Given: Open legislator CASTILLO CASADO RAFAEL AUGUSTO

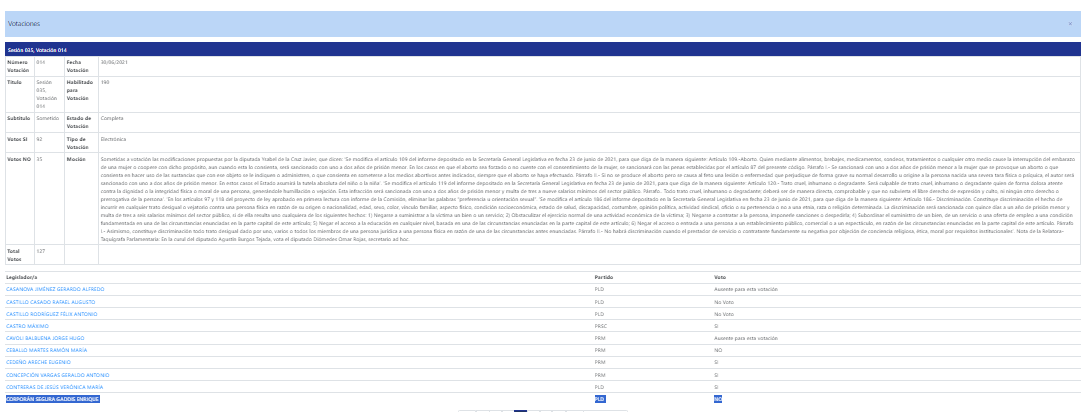Looking at the screenshot, I should [x=51, y=302].
